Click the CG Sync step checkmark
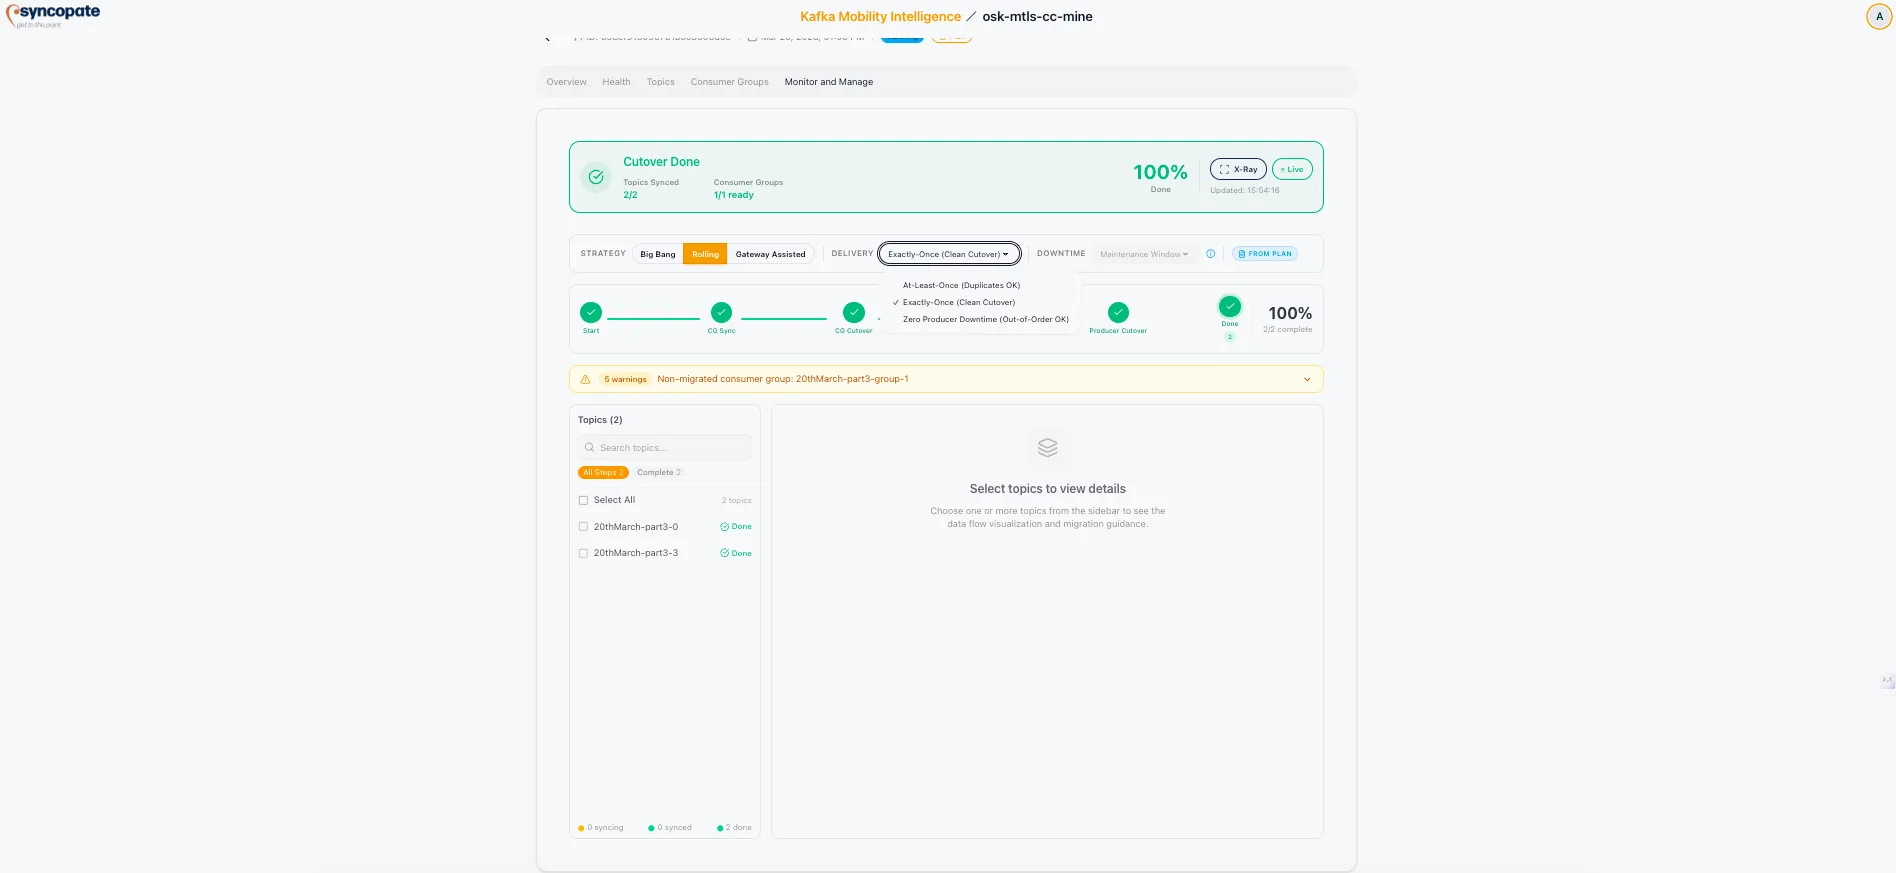1896x873 pixels. point(721,312)
